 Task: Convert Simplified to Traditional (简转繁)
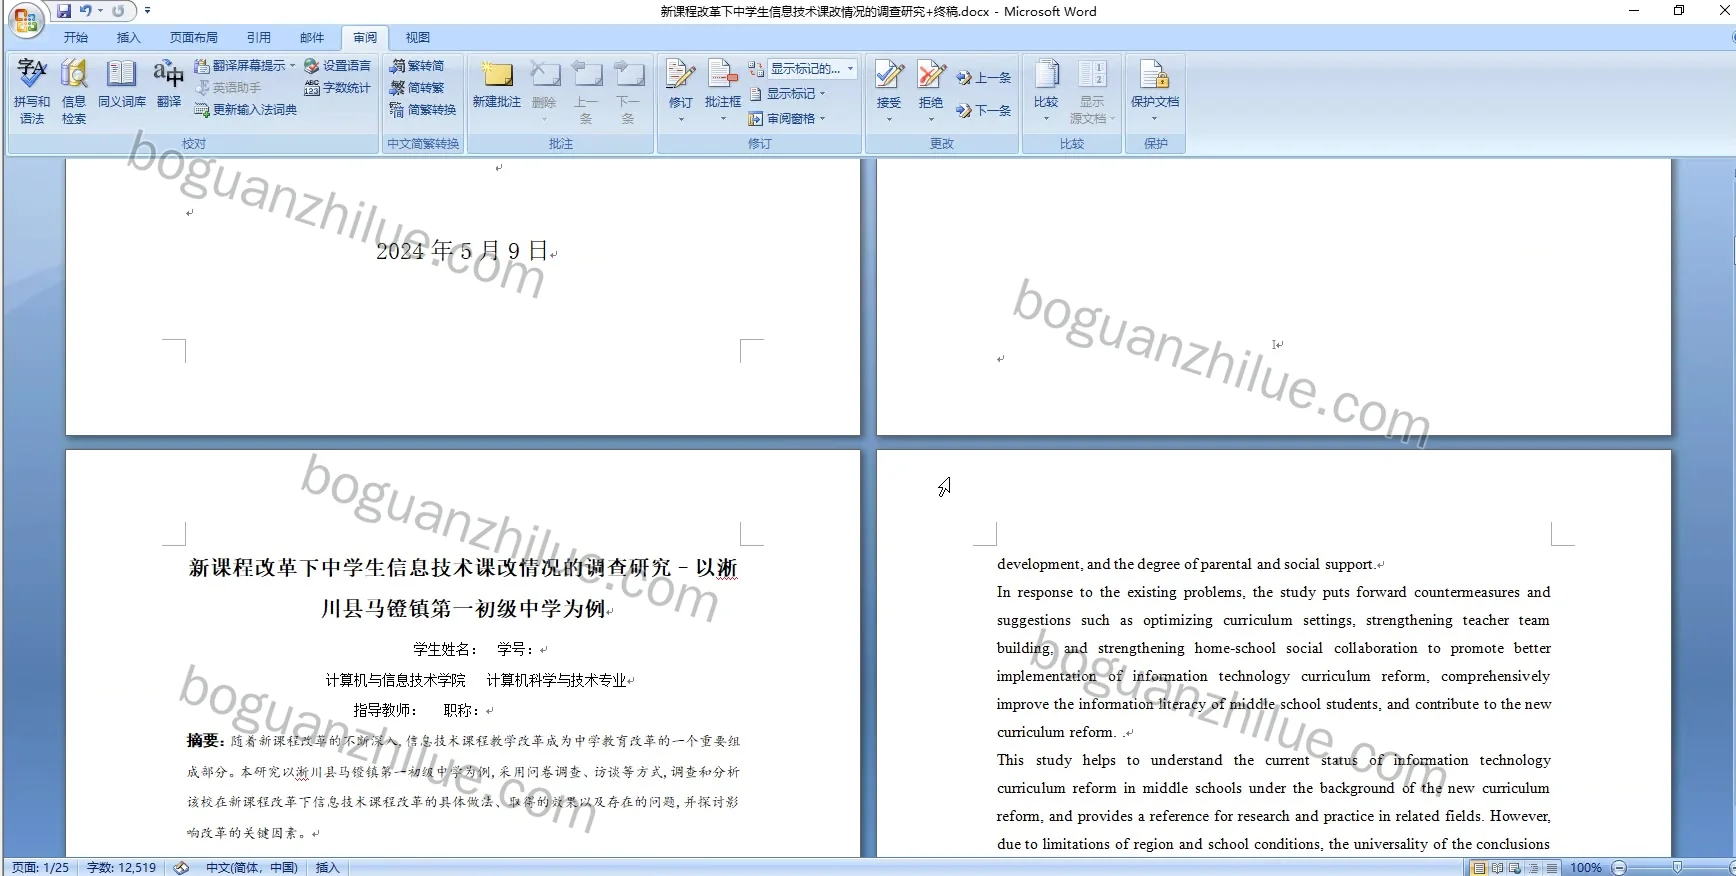[418, 88]
